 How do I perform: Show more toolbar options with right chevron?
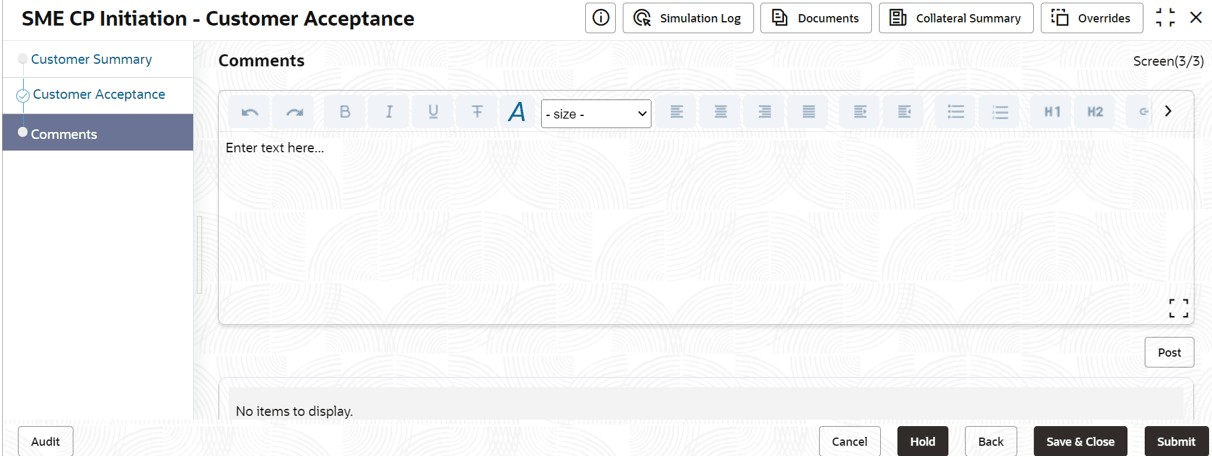(x=1168, y=111)
